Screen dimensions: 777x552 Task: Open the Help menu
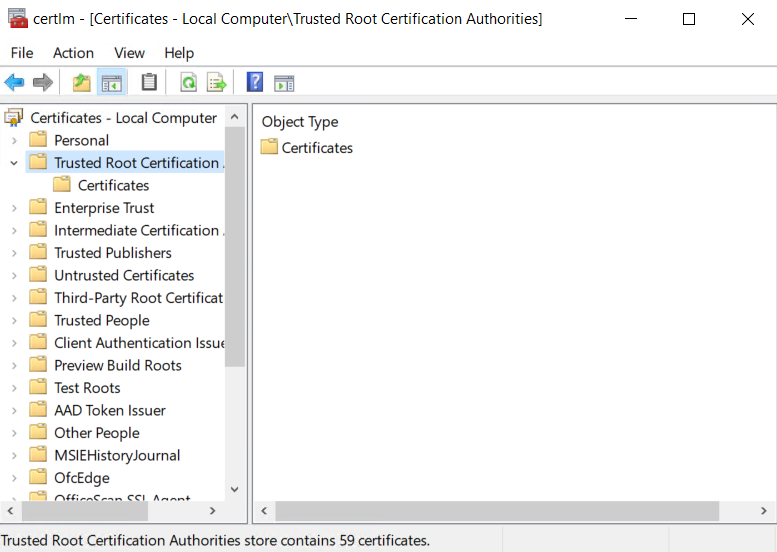(x=179, y=53)
